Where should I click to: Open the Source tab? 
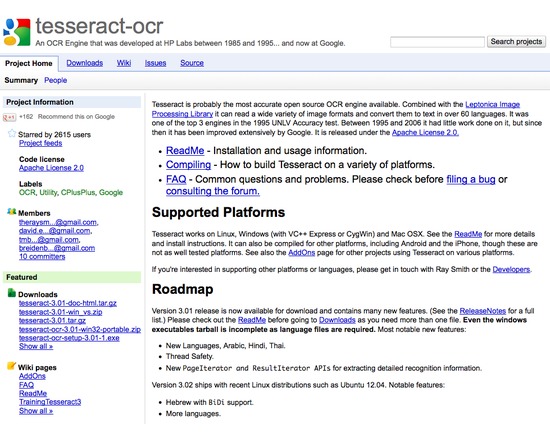192,63
